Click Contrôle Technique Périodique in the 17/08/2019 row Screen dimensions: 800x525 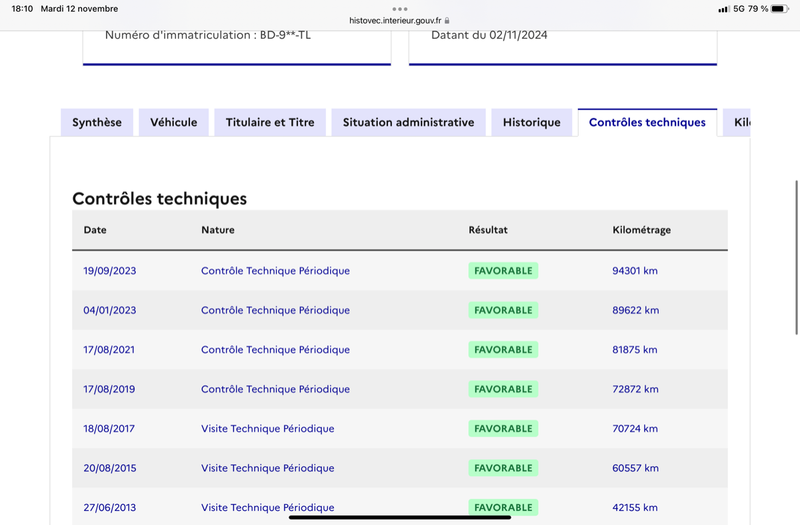tap(276, 389)
